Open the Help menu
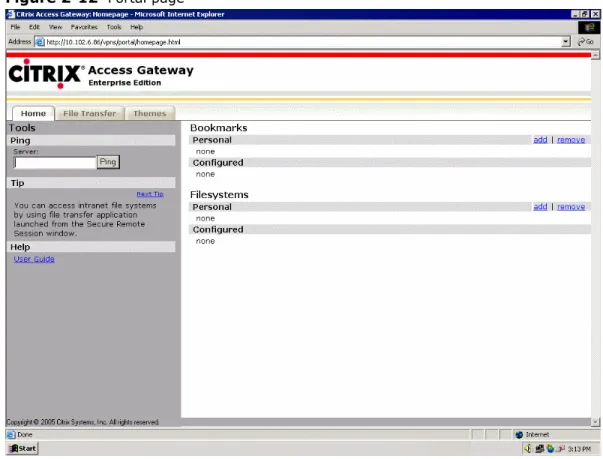 tap(137, 27)
